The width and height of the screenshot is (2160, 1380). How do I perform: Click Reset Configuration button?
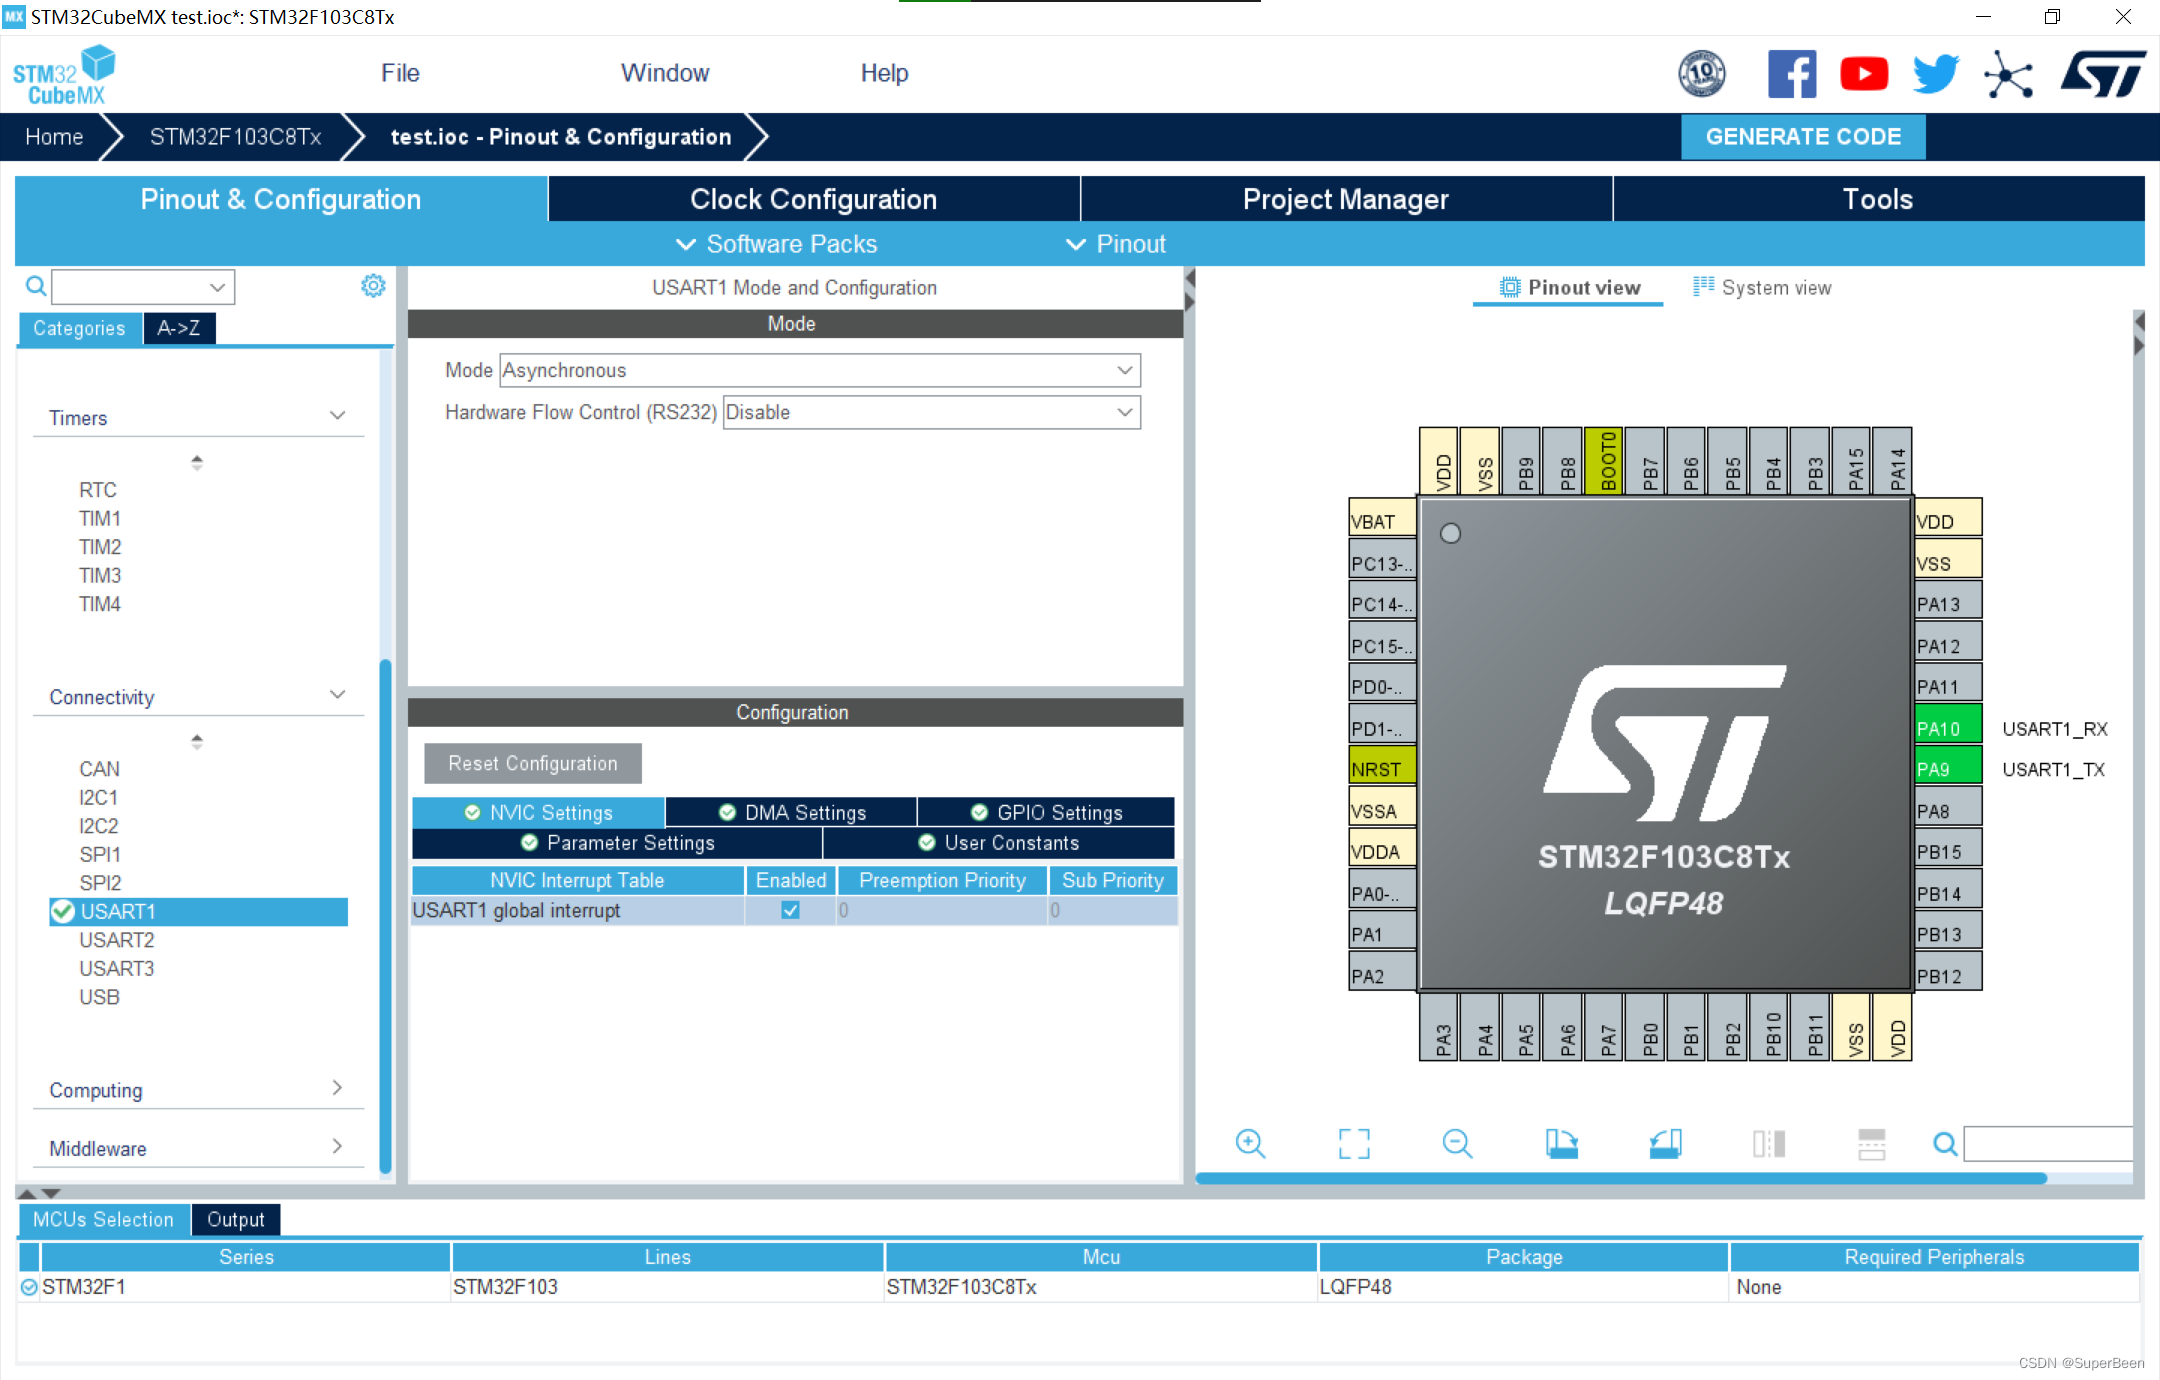coord(532,763)
